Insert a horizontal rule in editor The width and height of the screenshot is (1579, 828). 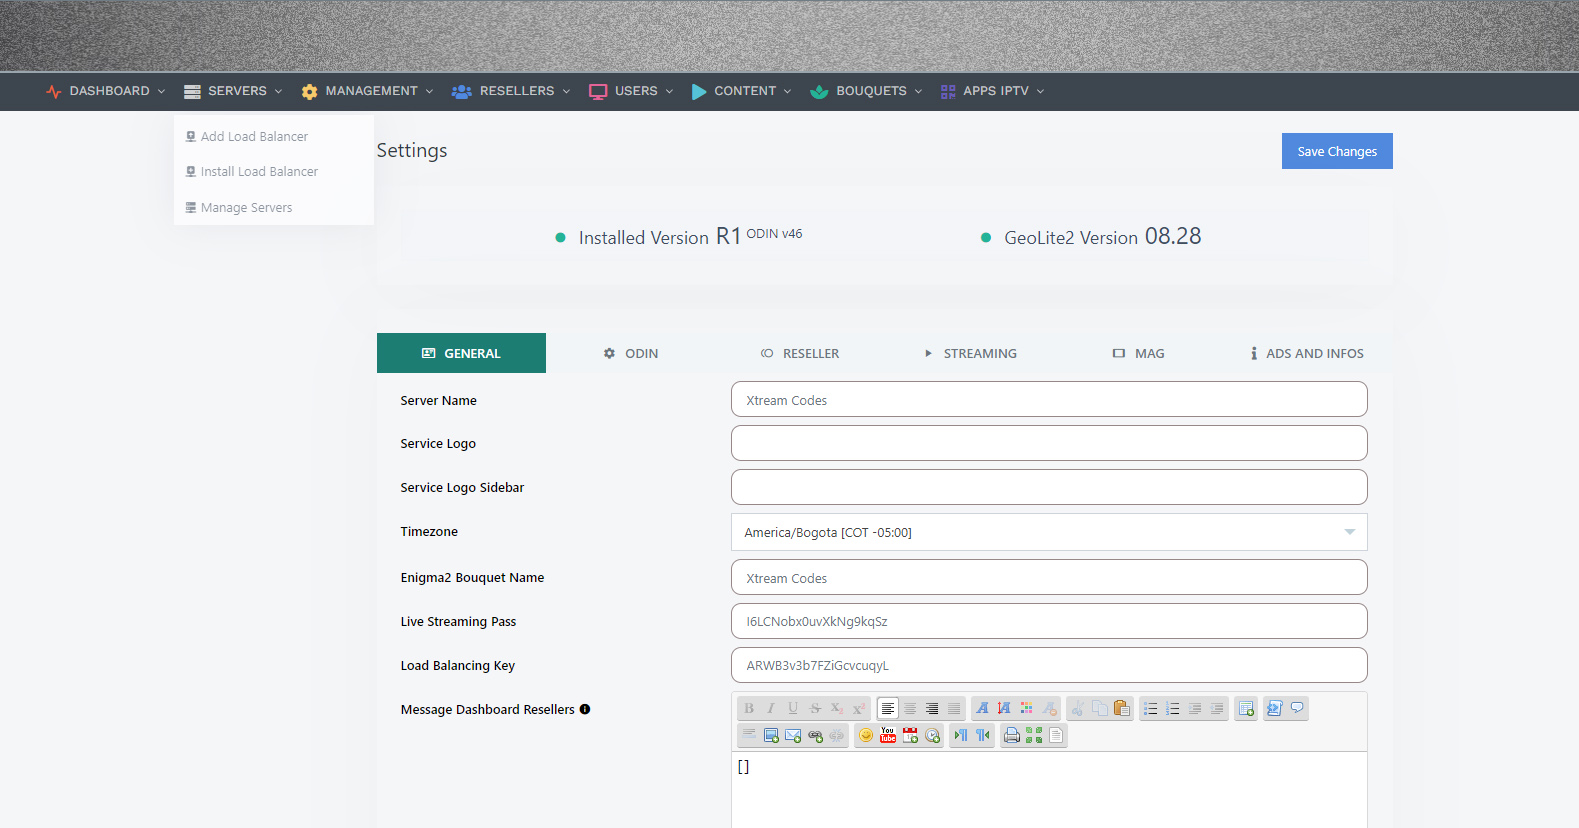coord(749,735)
